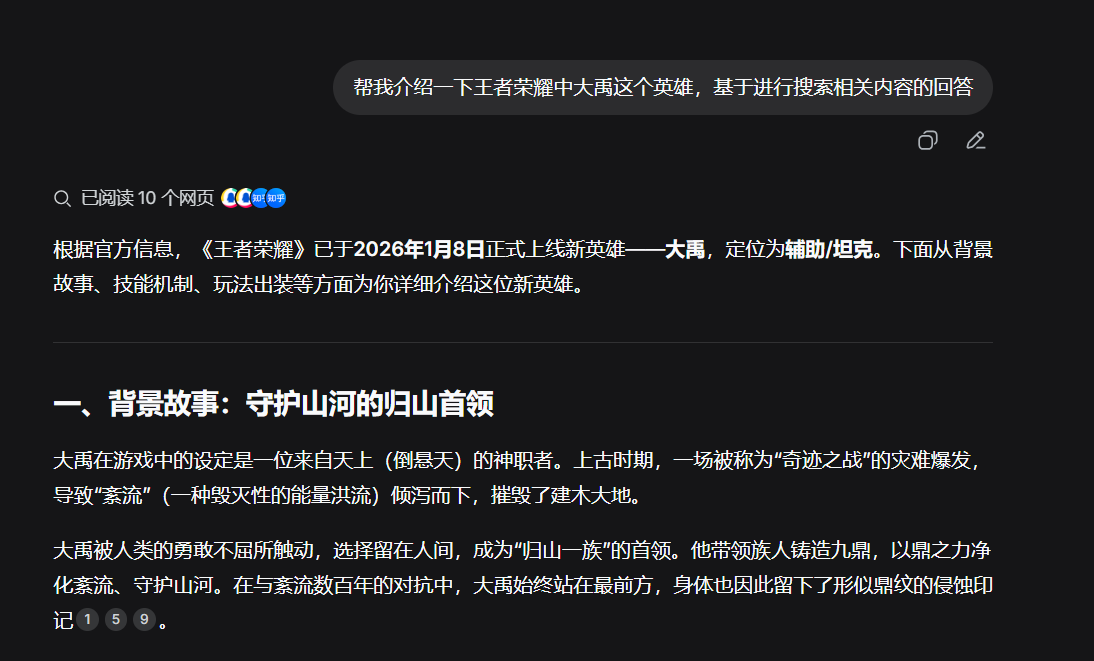The width and height of the screenshot is (1094, 661).
Task: Open citation reference 5
Action: pos(116,619)
